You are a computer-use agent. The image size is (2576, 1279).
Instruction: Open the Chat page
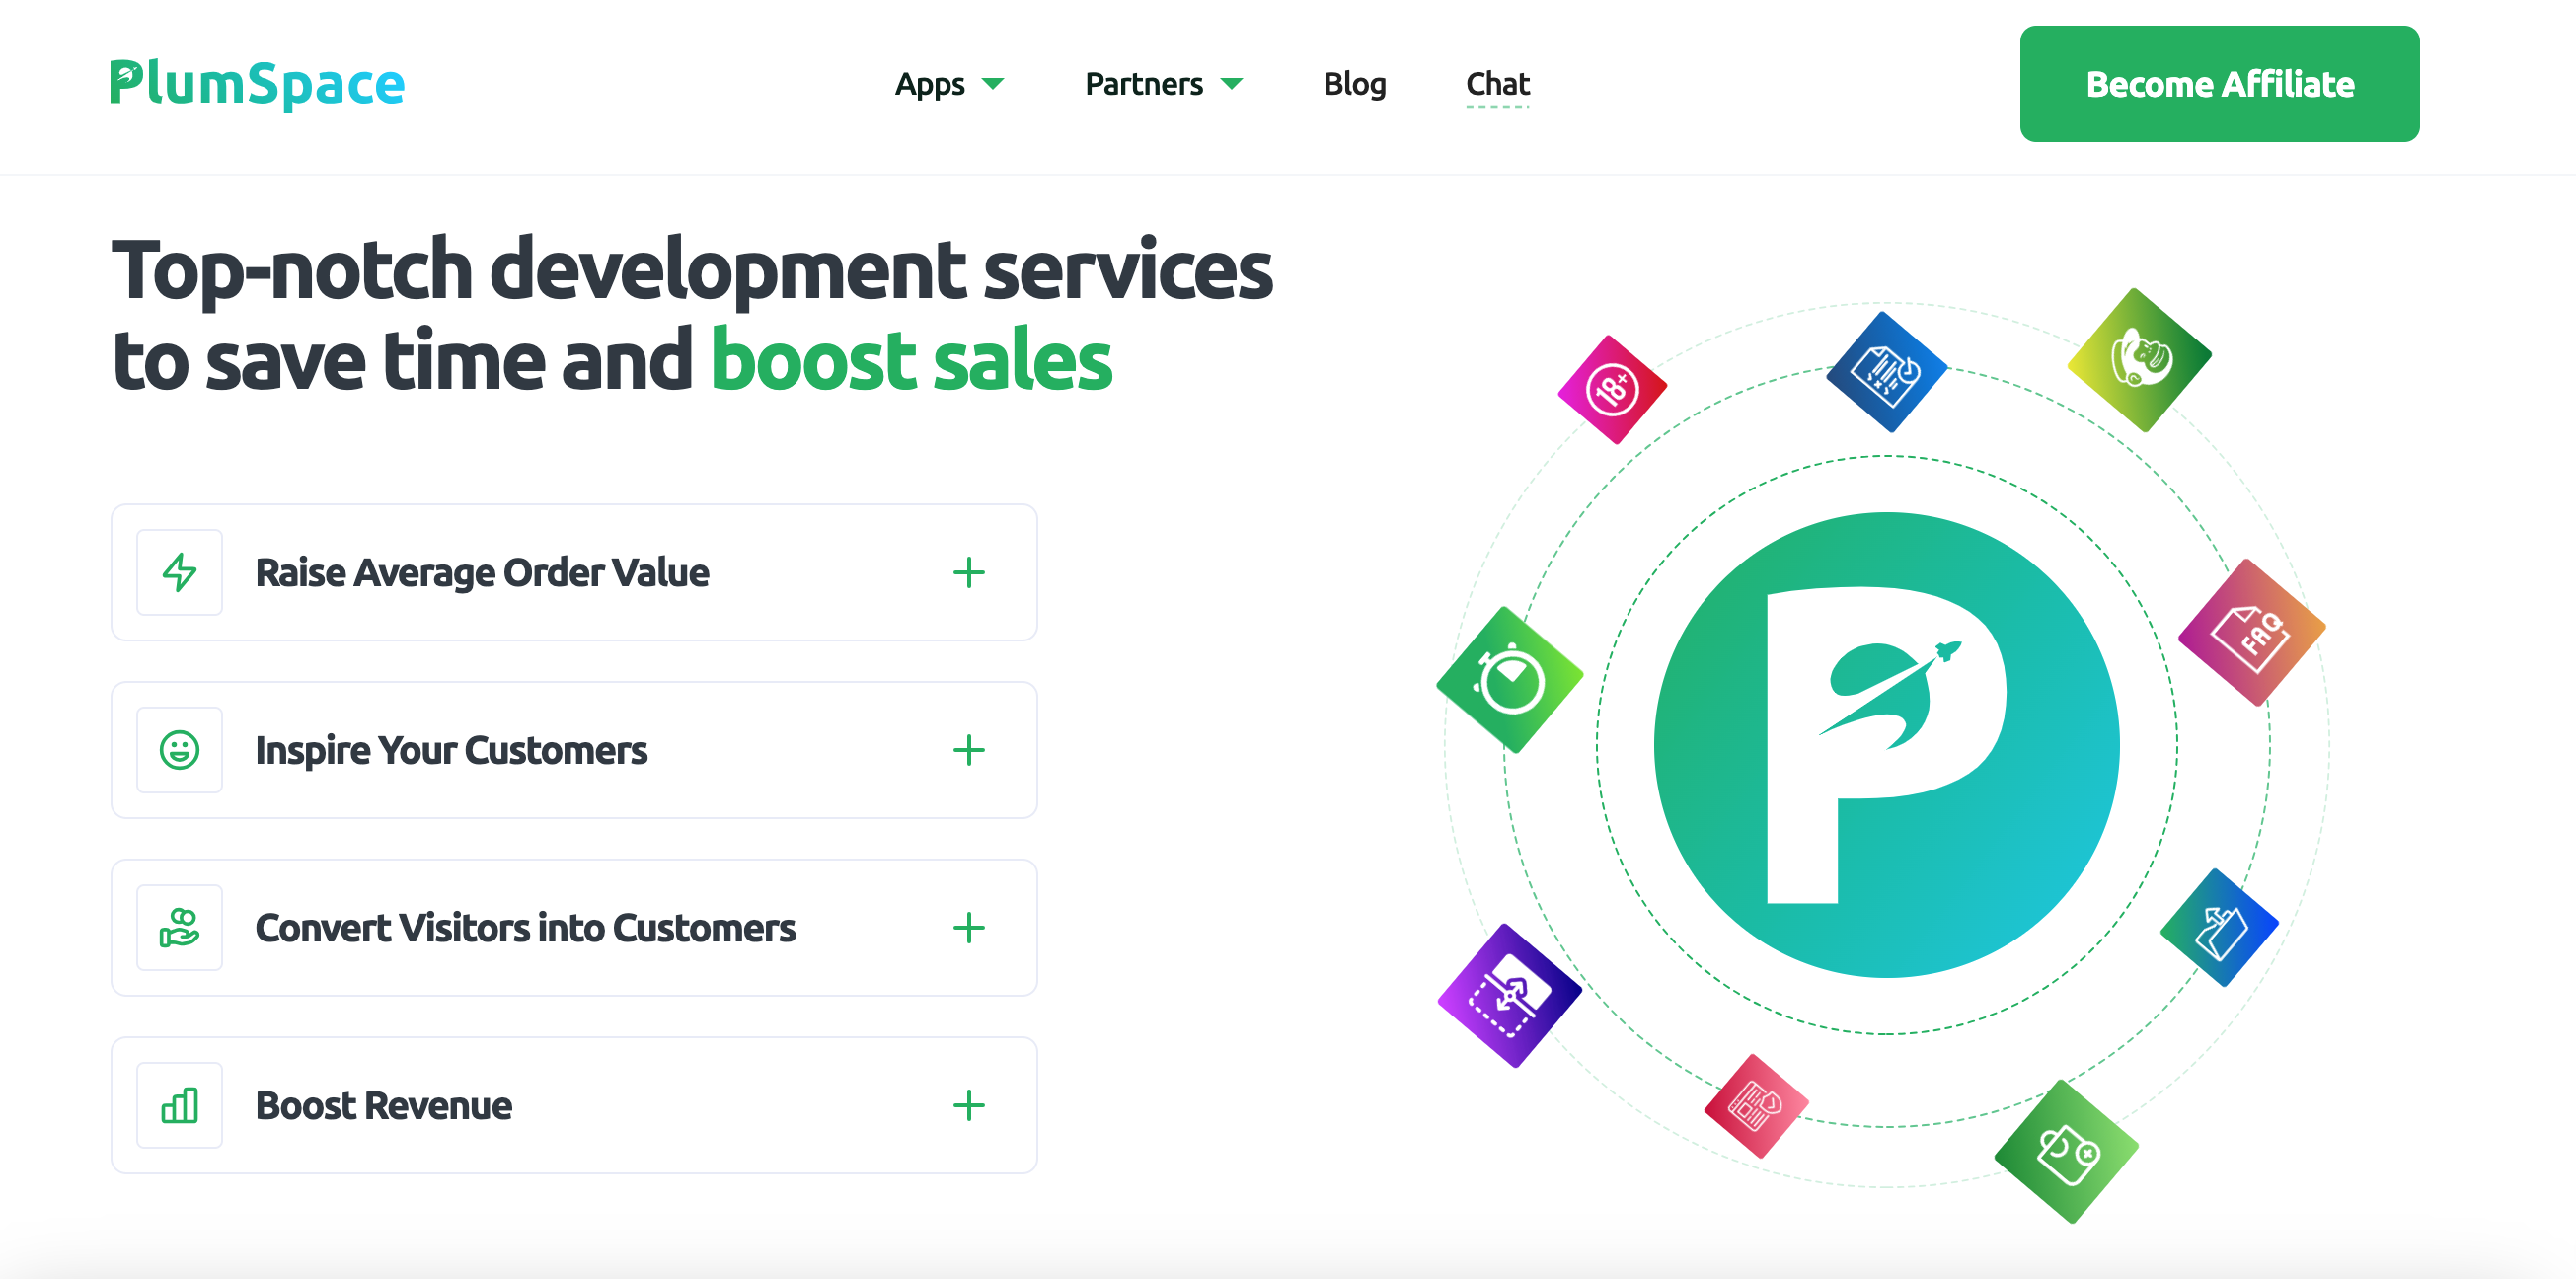(1497, 85)
